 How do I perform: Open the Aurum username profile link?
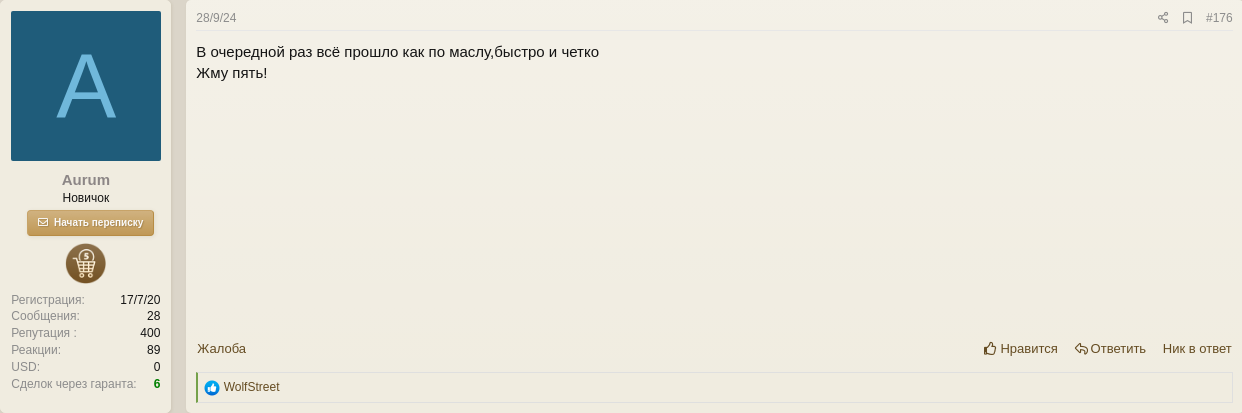(86, 180)
